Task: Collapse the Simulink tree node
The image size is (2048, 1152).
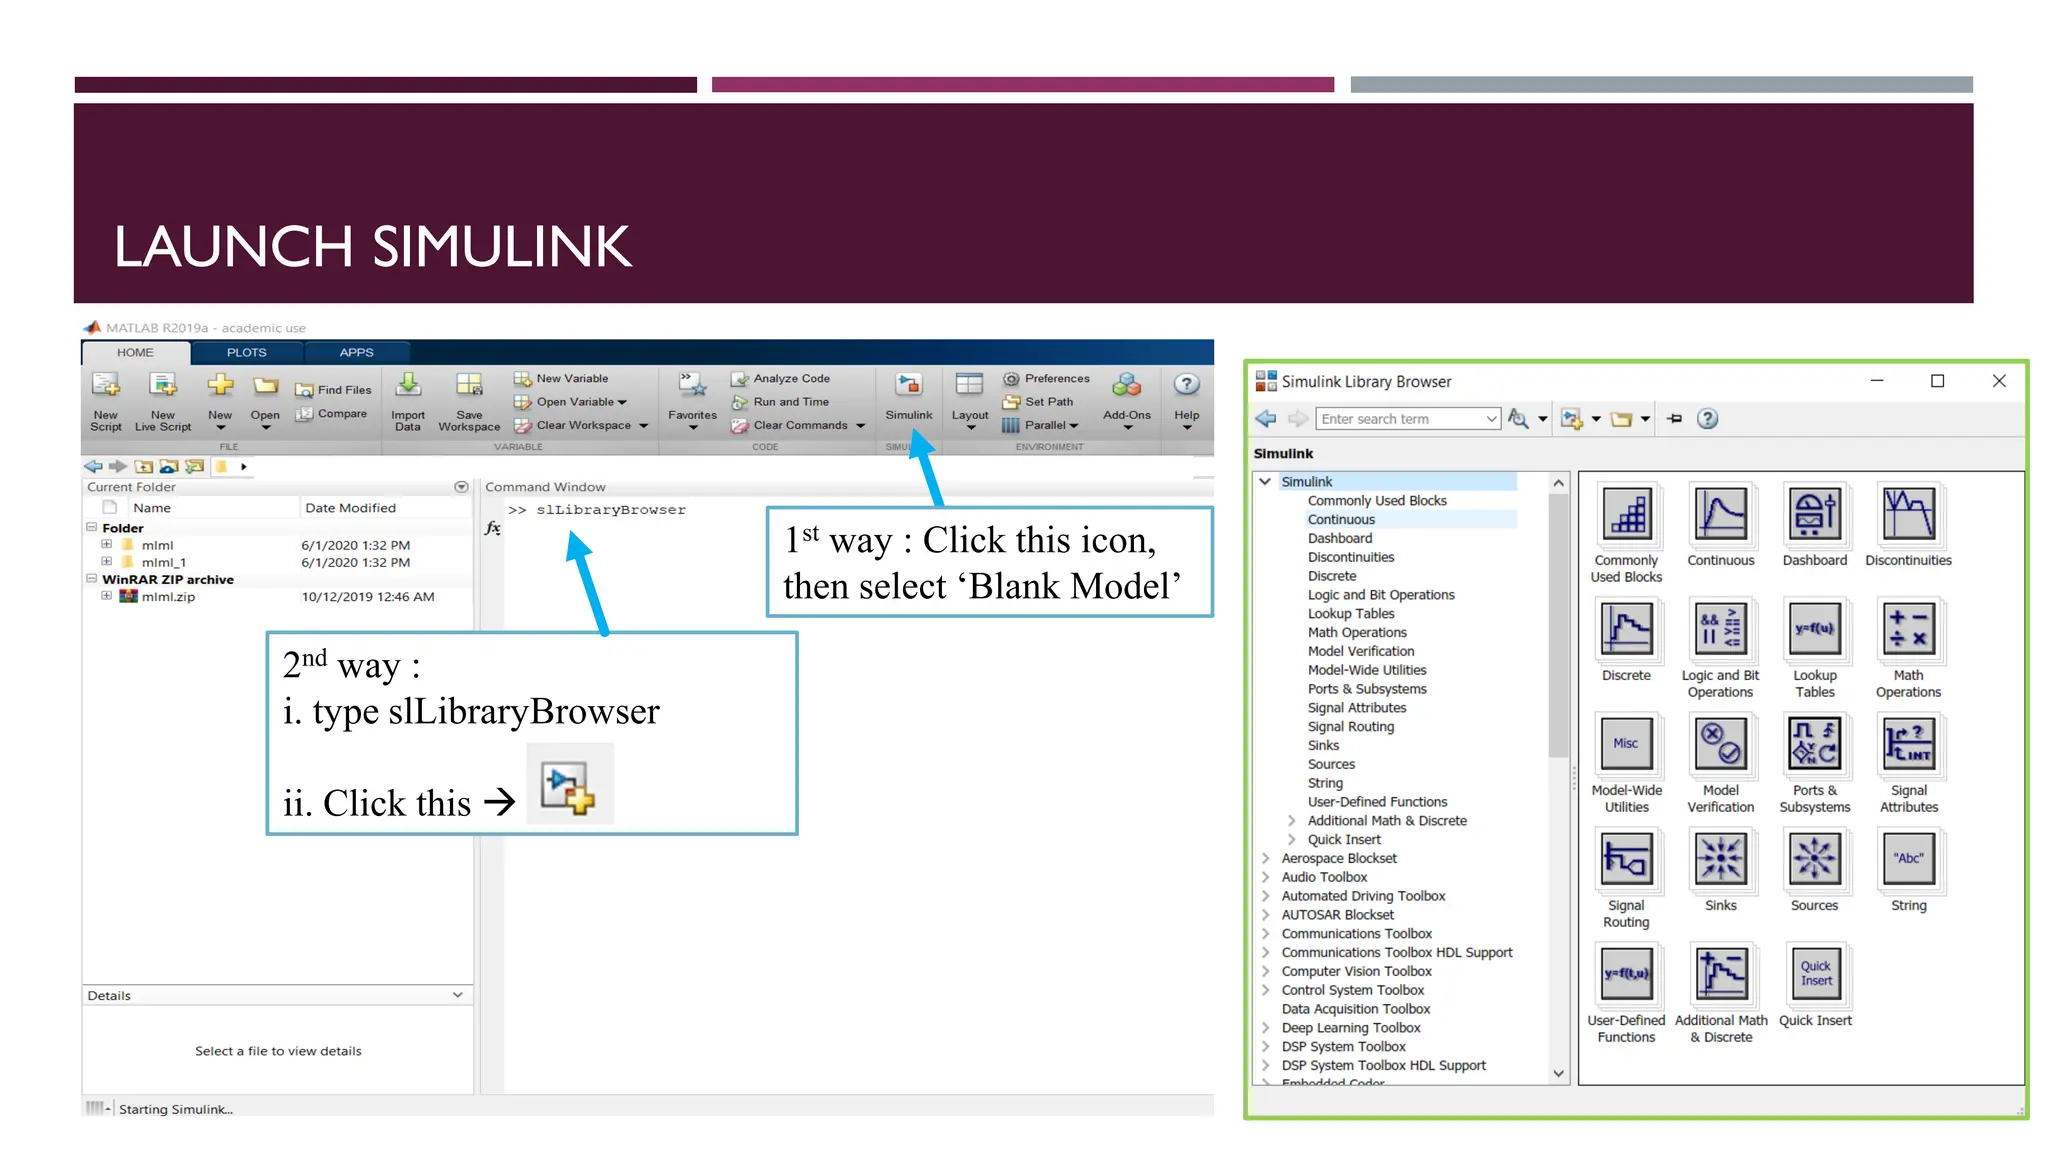Action: click(1265, 481)
